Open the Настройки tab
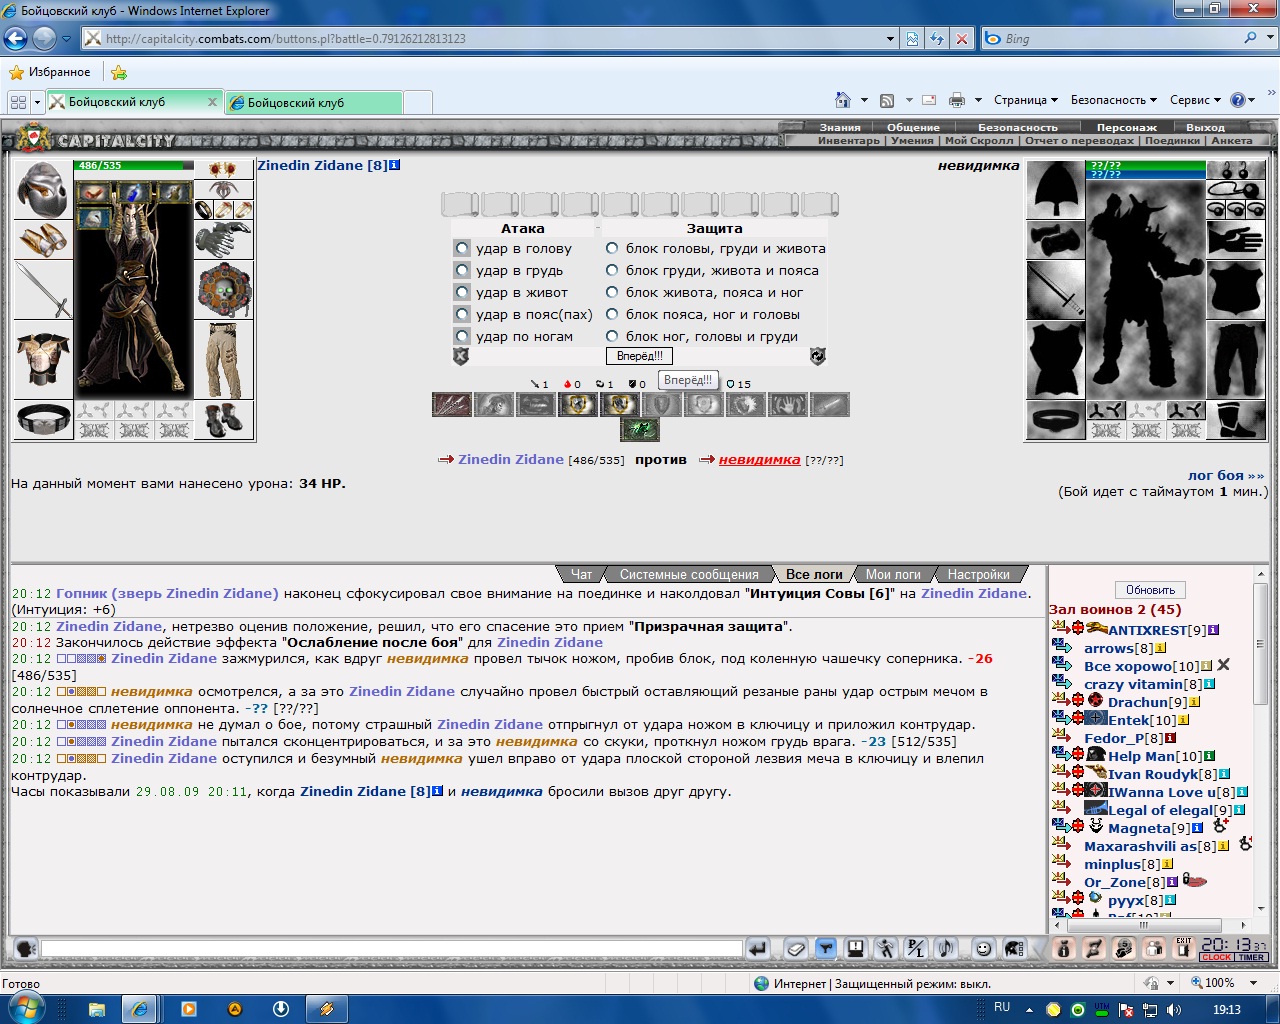 978,574
